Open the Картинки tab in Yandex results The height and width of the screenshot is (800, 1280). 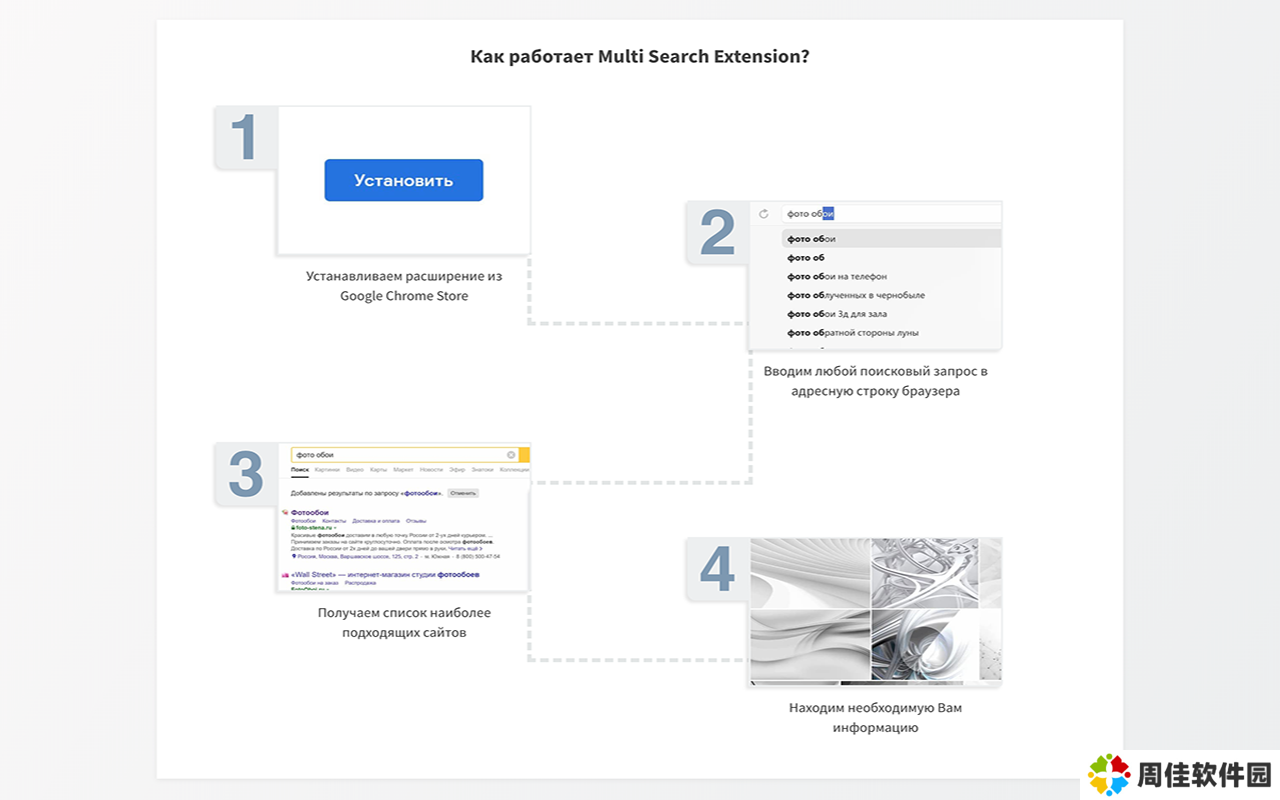tap(327, 469)
